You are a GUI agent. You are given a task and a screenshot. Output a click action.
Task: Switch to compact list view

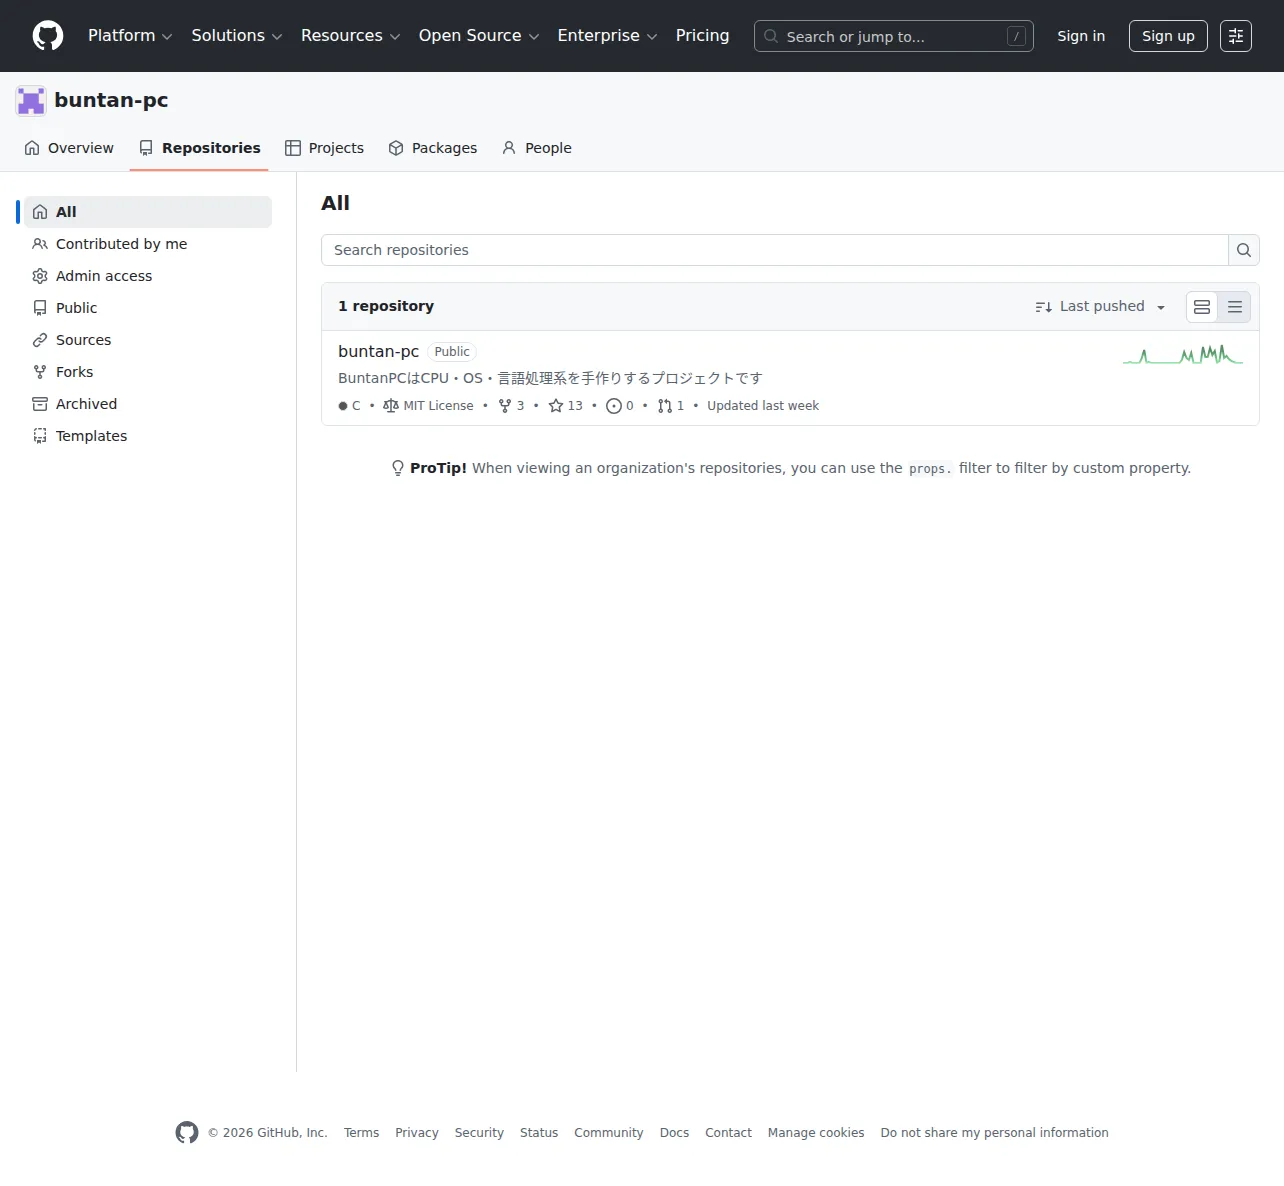(x=1235, y=307)
